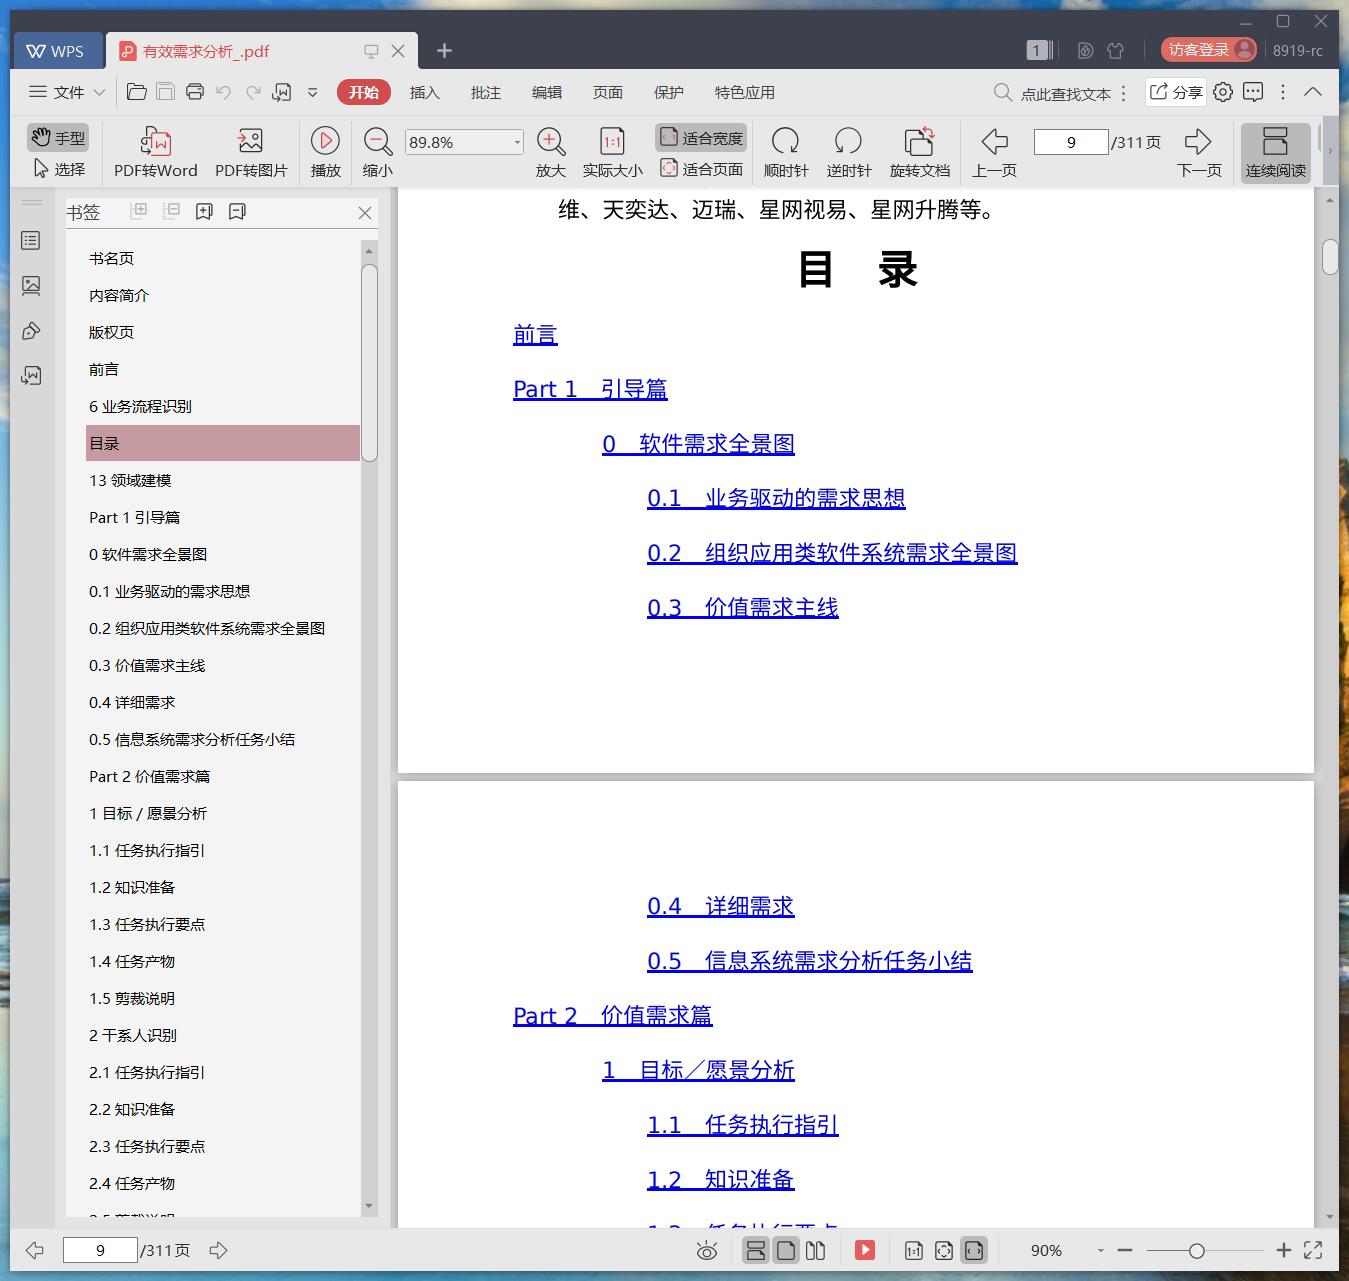Activate the Select tool

59,169
